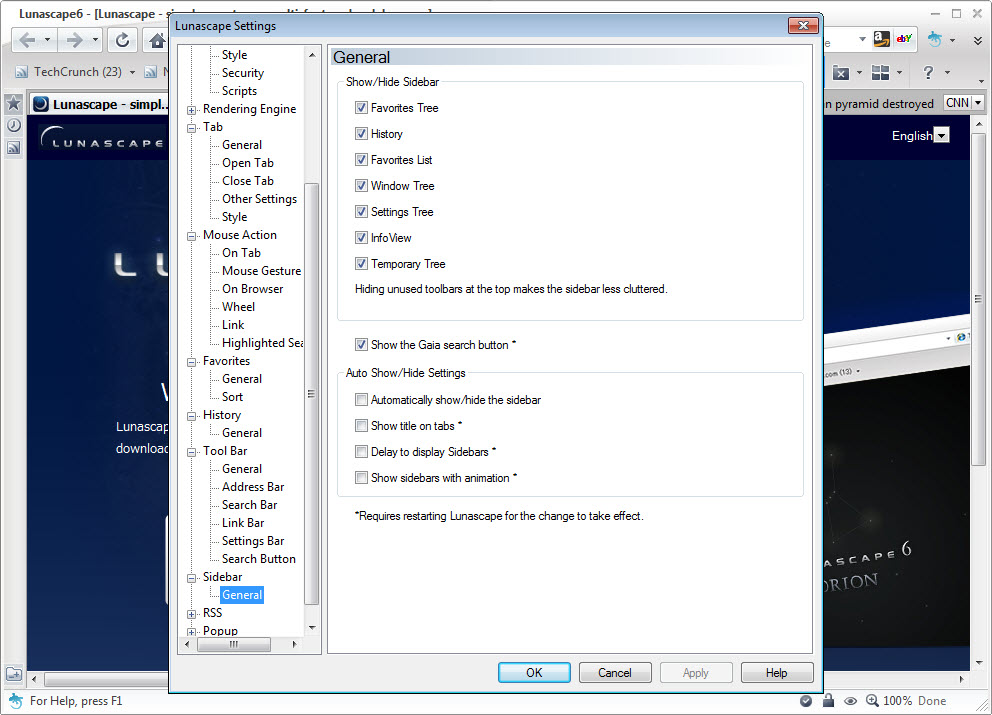This screenshot has height=715, width=992.
Task: Click the blue gecko engine icon
Action: pos(934,39)
